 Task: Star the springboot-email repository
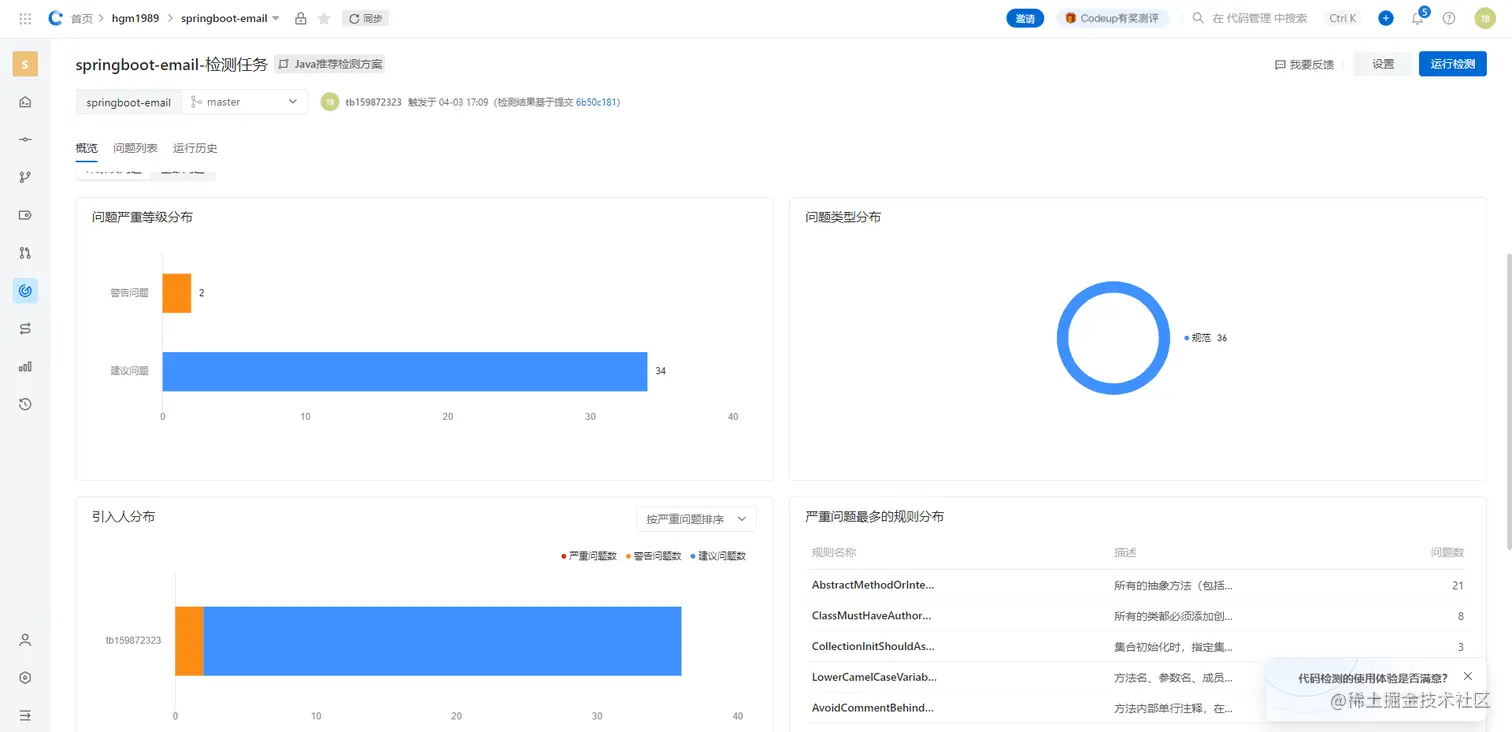pyautogui.click(x=324, y=18)
